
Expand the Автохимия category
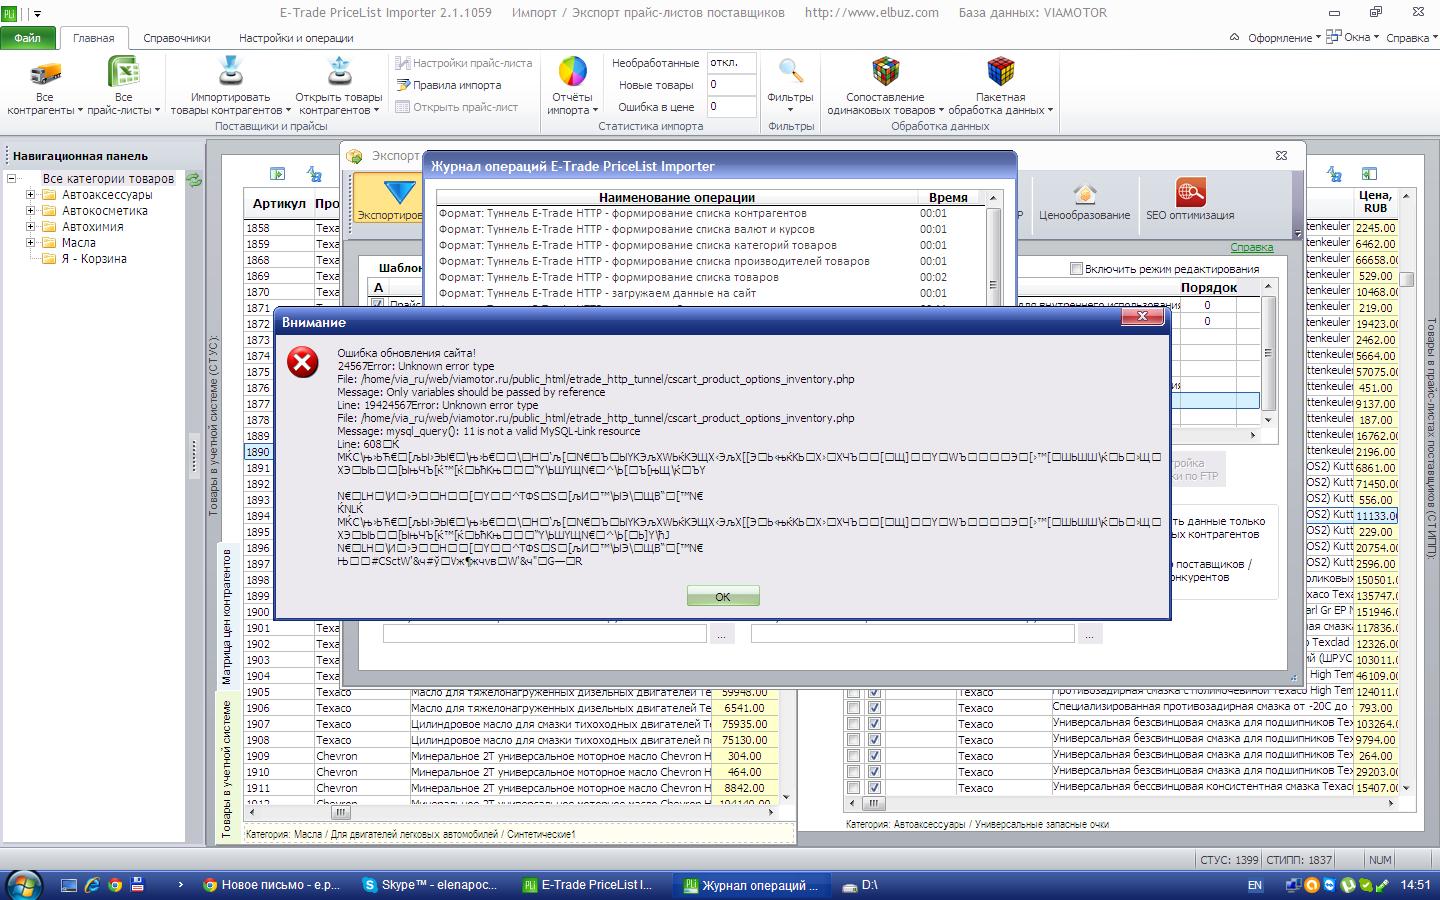(30, 227)
